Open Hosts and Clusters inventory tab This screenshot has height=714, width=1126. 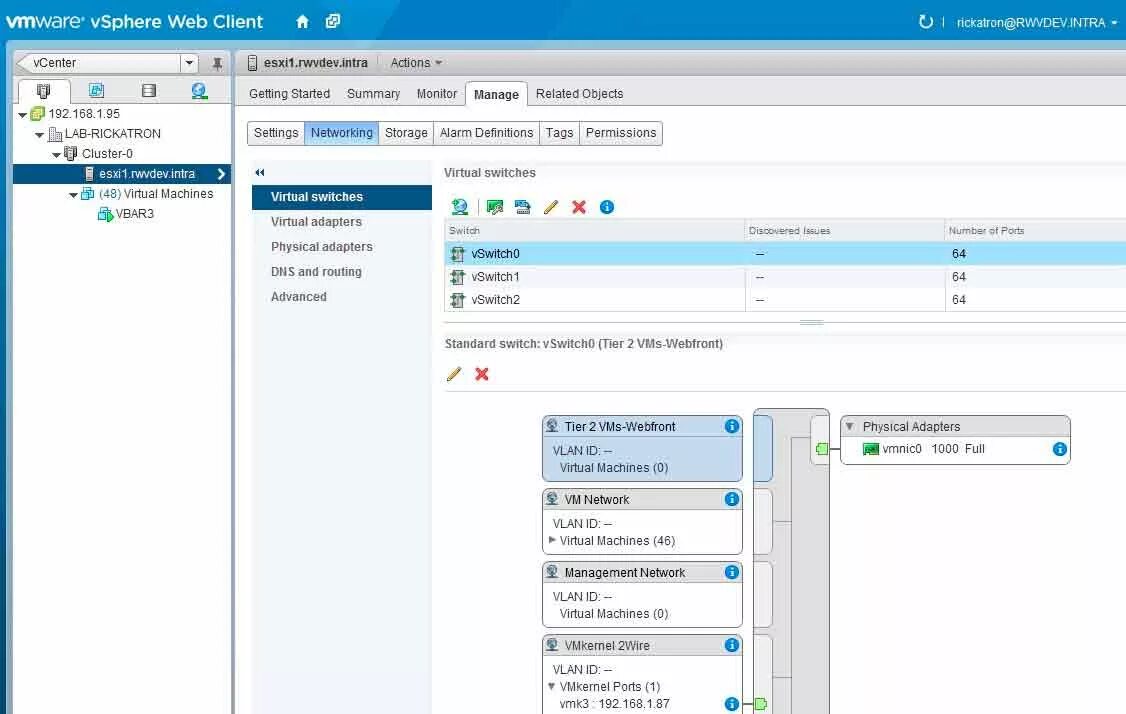(44, 91)
